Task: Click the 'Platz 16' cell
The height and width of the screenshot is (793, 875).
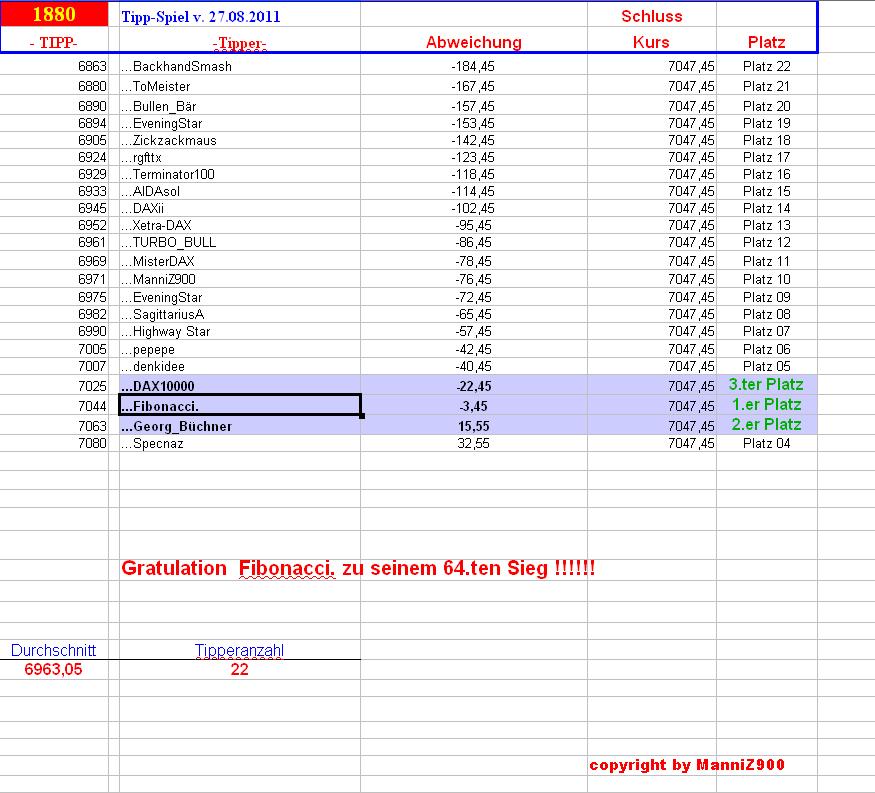Action: 767,175
